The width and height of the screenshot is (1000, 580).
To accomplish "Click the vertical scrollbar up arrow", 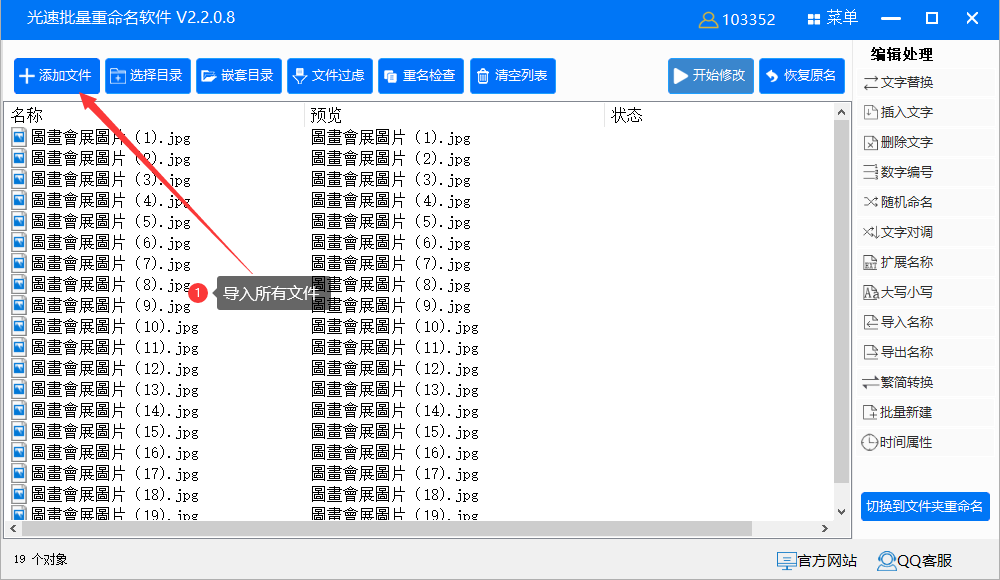I will (841, 112).
